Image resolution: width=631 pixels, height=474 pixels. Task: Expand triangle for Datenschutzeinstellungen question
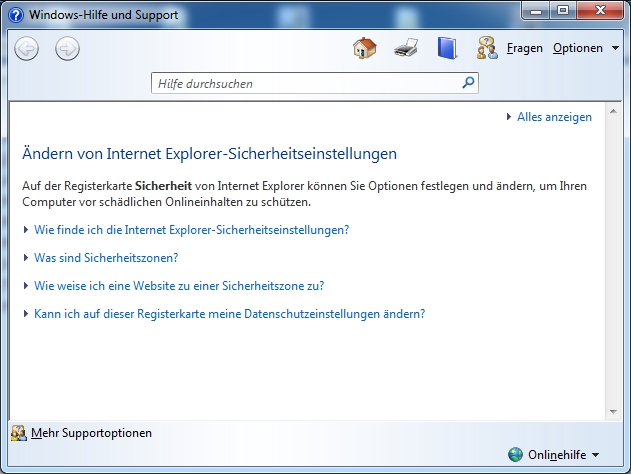pyautogui.click(x=26, y=313)
